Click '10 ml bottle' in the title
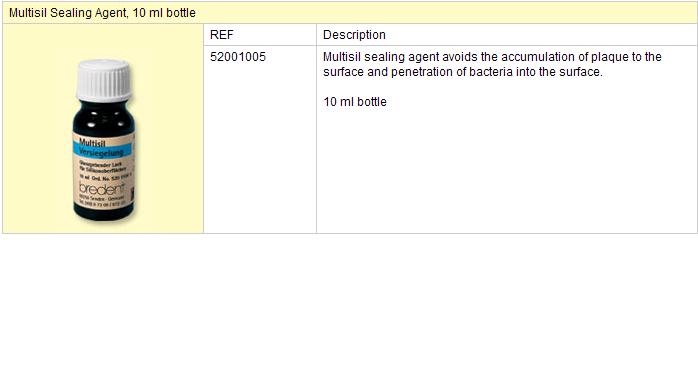The width and height of the screenshot is (698, 391). coord(164,12)
